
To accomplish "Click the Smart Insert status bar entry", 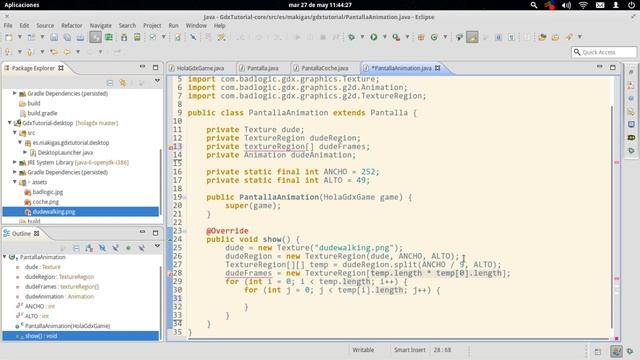I will (x=409, y=350).
